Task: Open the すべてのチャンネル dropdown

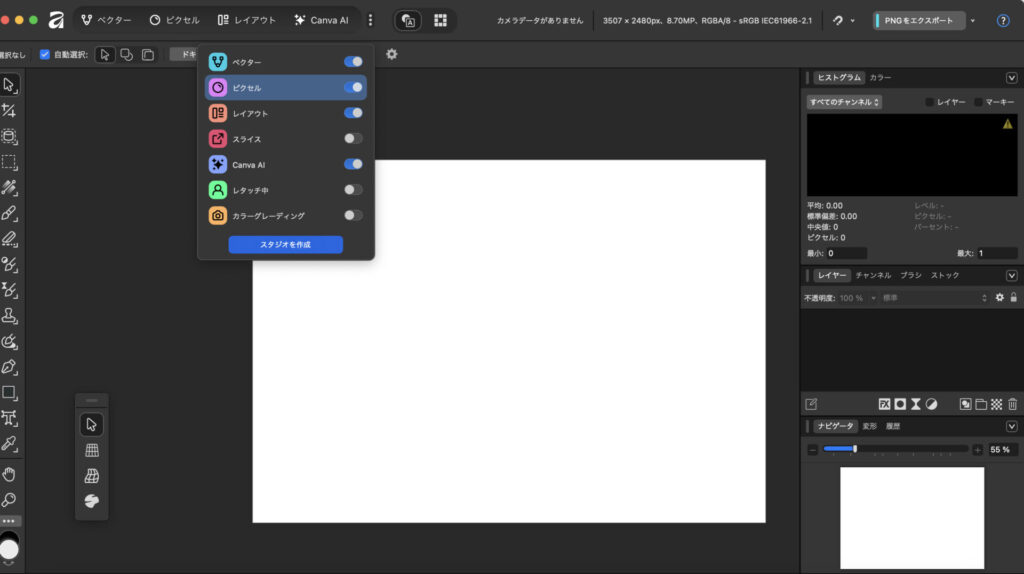Action: click(844, 102)
